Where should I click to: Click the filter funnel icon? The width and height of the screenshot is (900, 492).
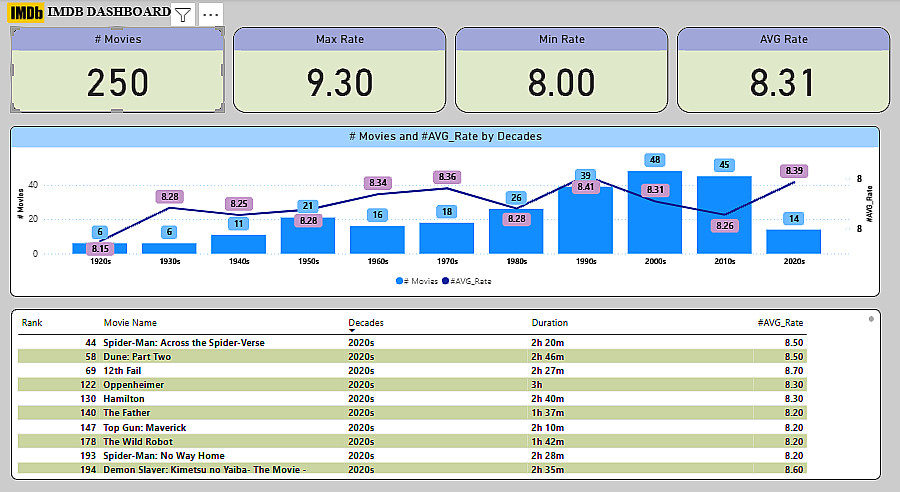(183, 14)
